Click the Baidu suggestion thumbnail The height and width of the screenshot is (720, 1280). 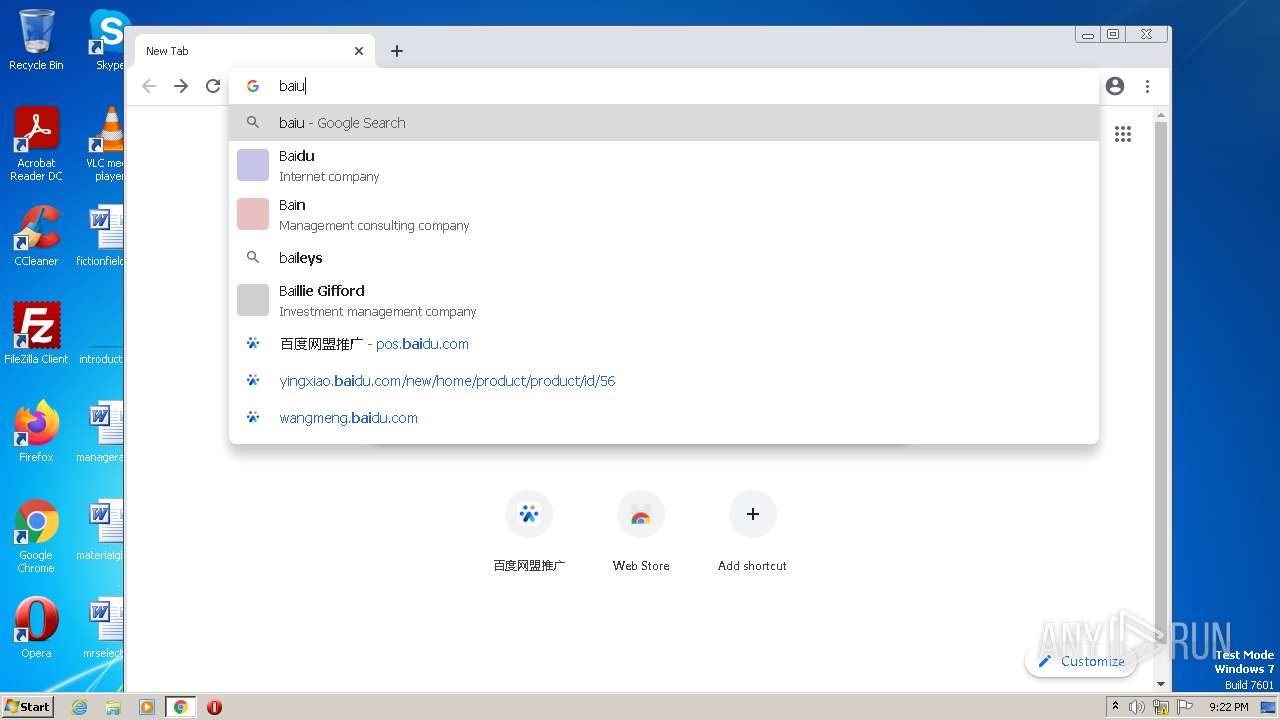(x=253, y=165)
